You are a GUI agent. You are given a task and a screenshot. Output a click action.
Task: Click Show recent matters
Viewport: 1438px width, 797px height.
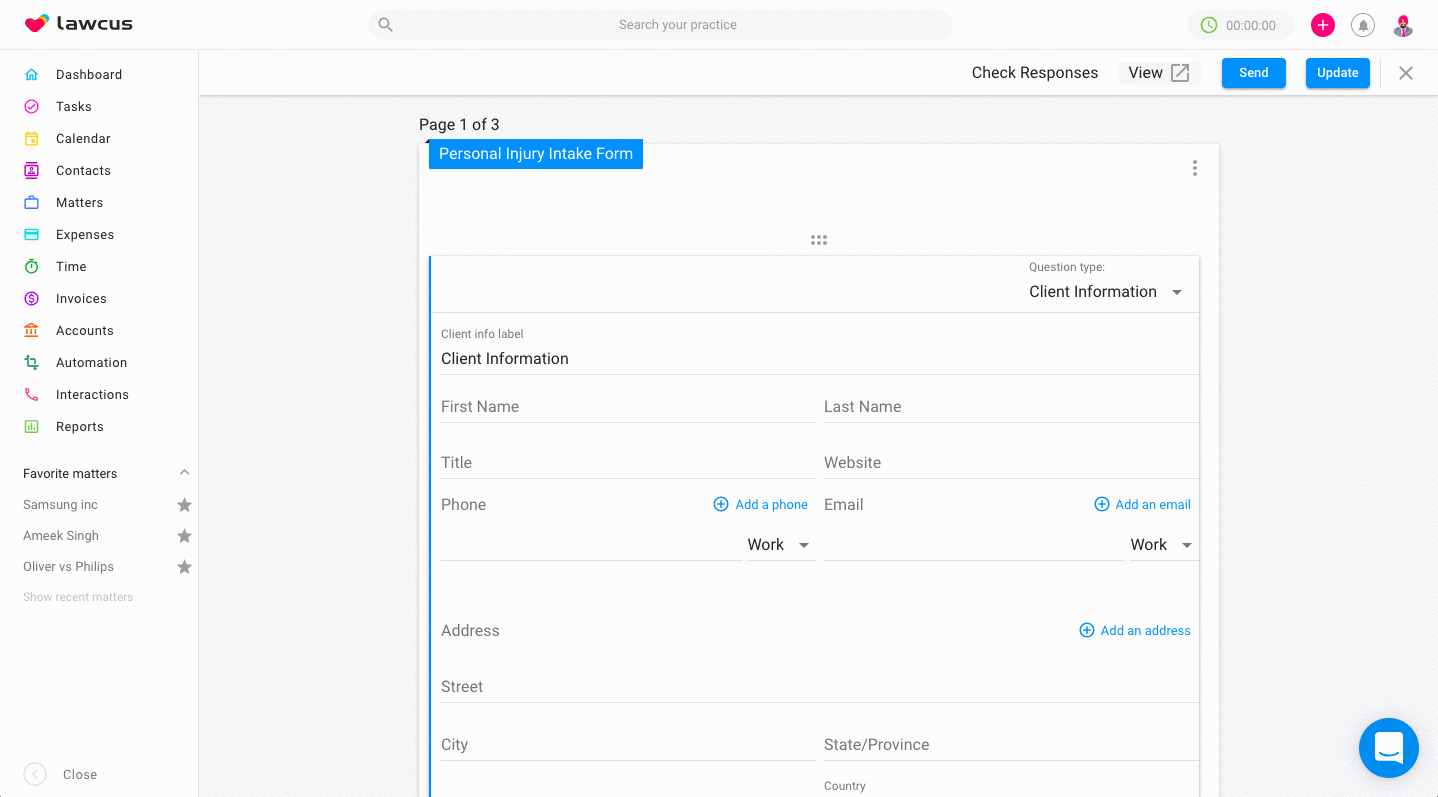pyautogui.click(x=78, y=597)
